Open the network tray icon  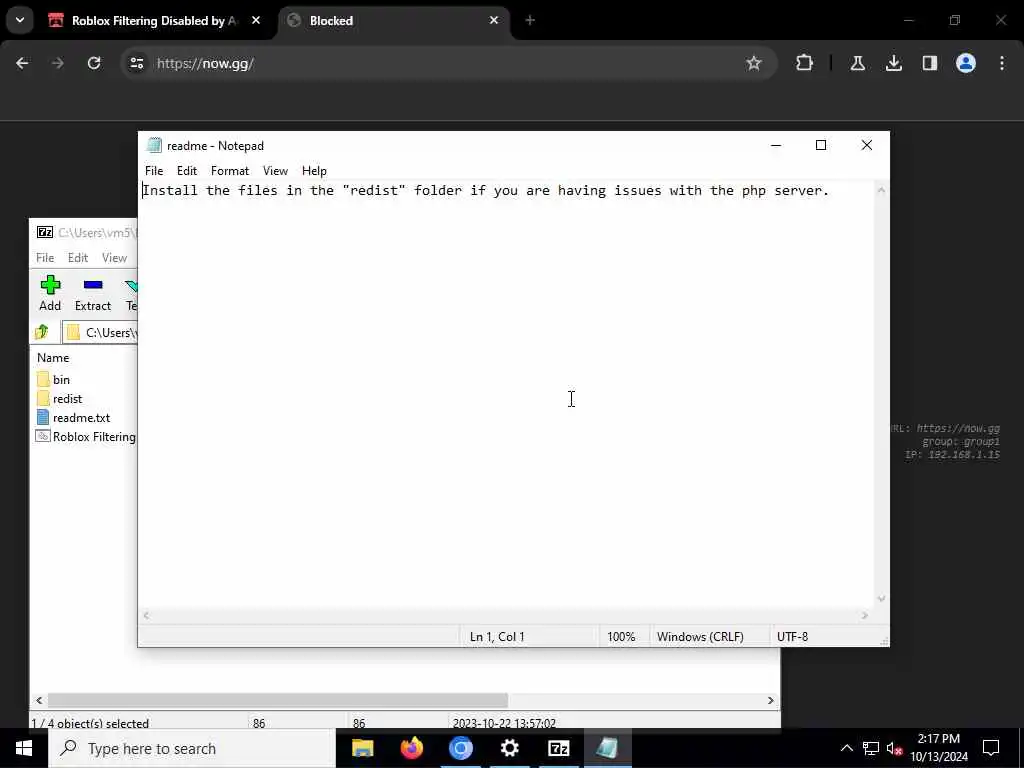[871, 748]
